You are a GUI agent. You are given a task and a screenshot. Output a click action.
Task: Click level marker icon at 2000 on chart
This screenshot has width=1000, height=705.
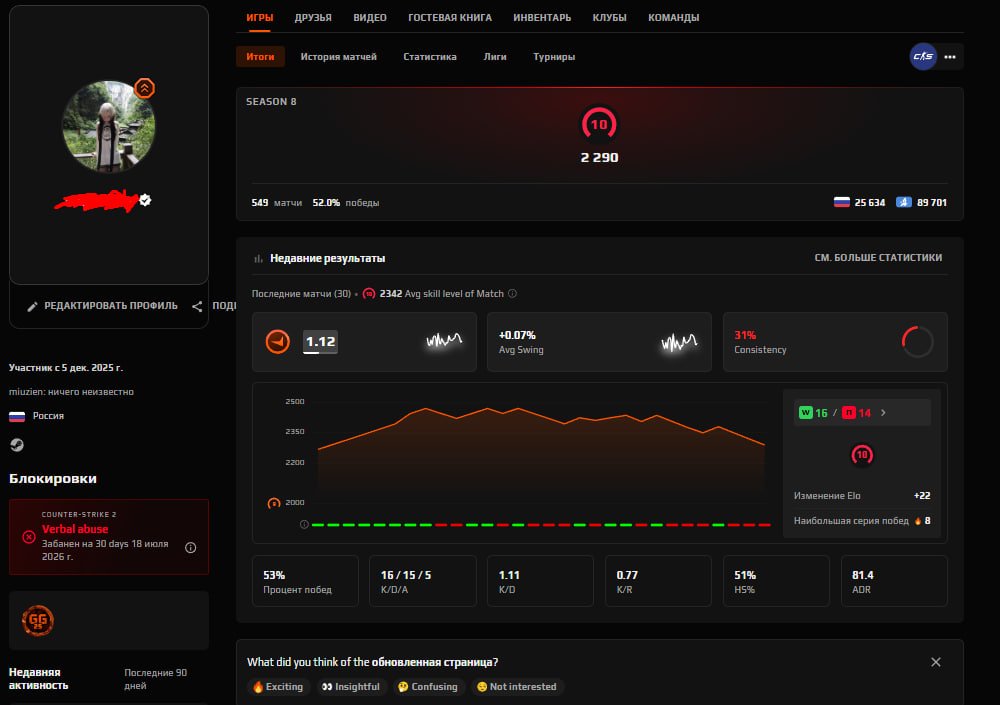(x=274, y=503)
